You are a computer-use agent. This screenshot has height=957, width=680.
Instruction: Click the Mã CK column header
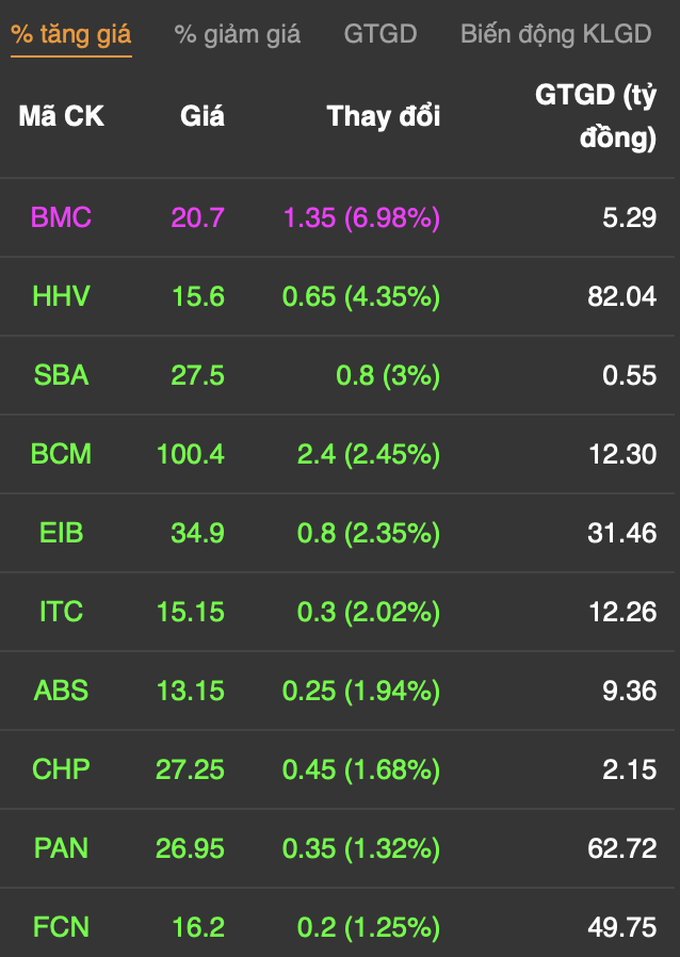(x=61, y=116)
